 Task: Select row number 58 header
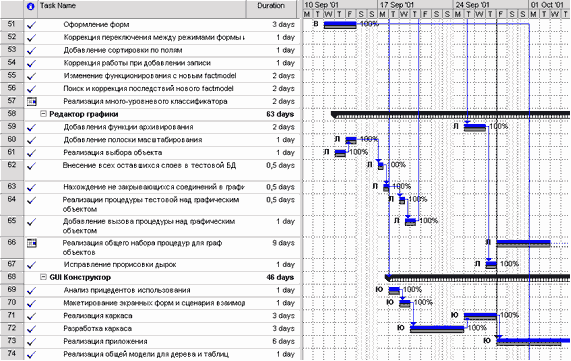tap(12, 114)
